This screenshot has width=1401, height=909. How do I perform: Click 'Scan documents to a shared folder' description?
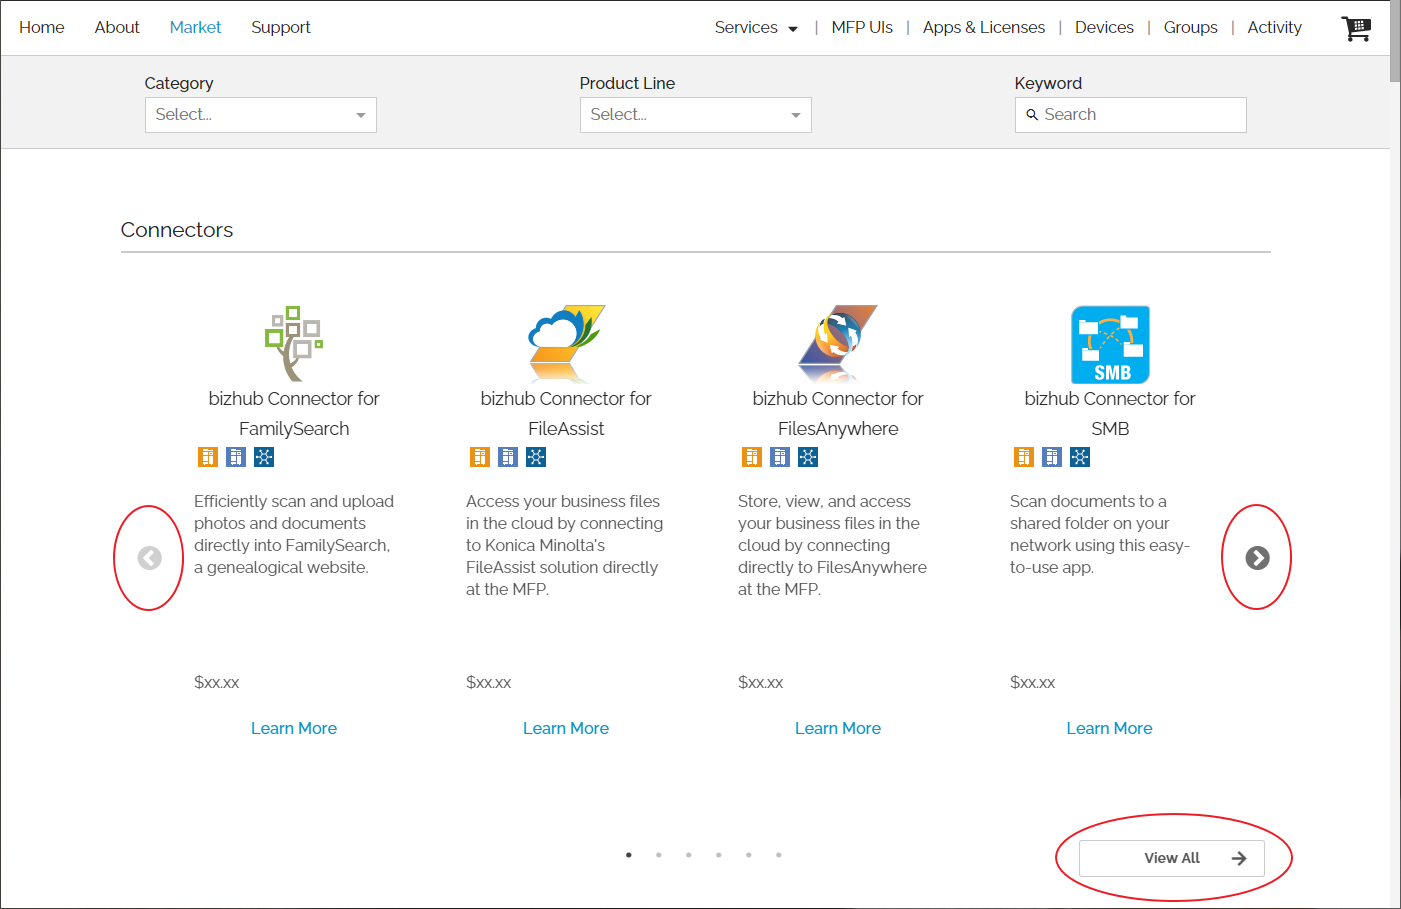click(1100, 534)
